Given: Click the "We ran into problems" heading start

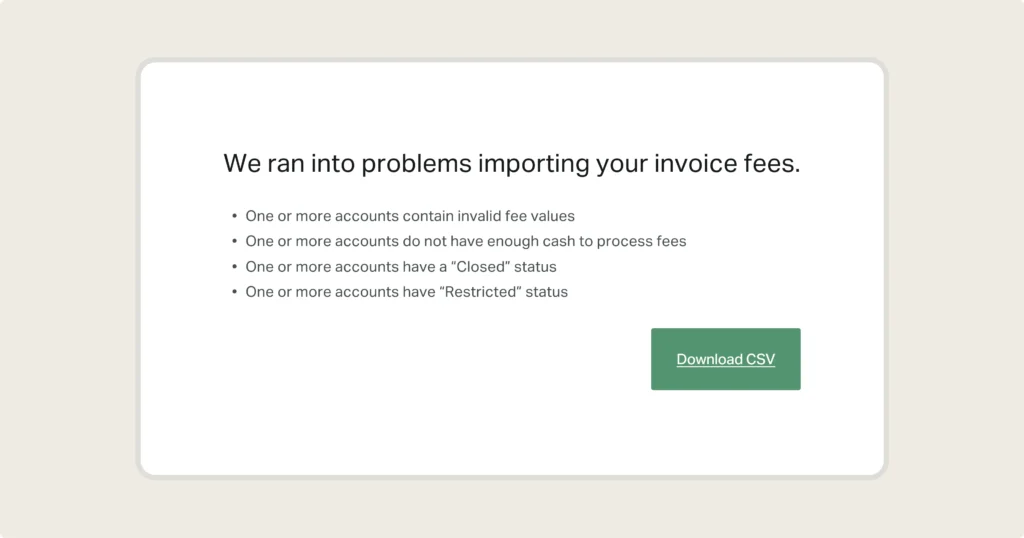Looking at the screenshot, I should coord(240,164).
